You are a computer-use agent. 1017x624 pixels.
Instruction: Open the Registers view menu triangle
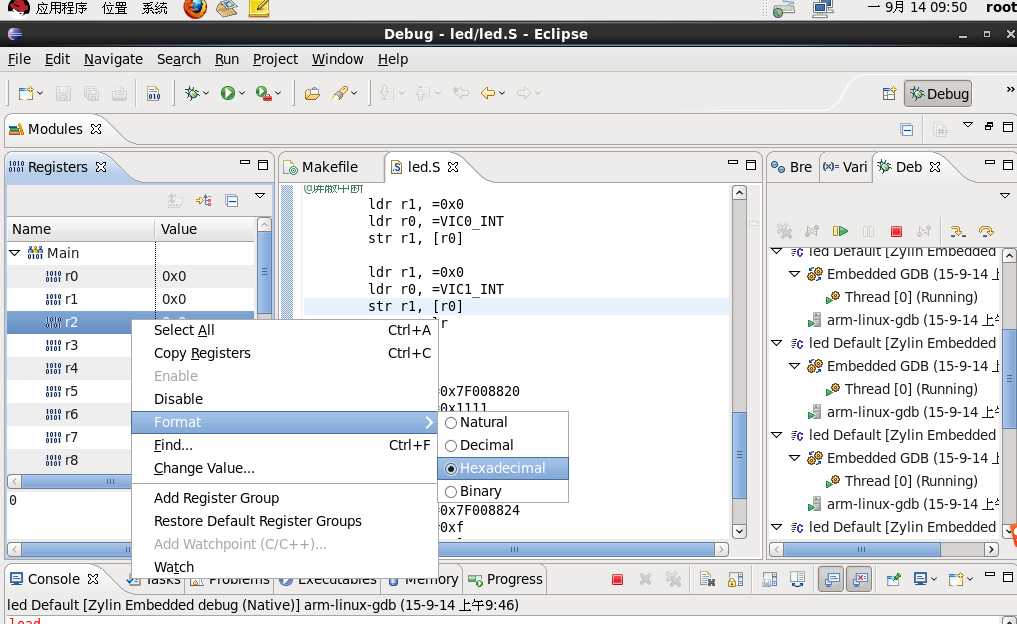(x=260, y=195)
